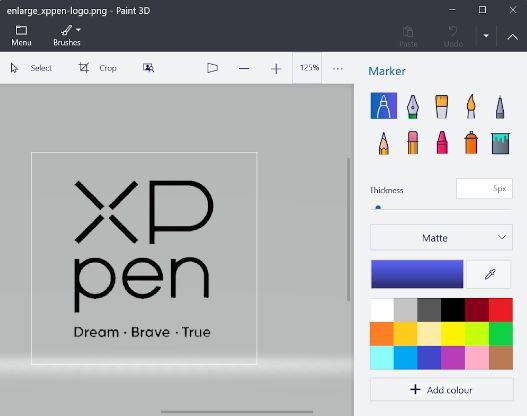Image resolution: width=527 pixels, height=416 pixels.
Task: Click the Thickness slider handle
Action: 378,208
